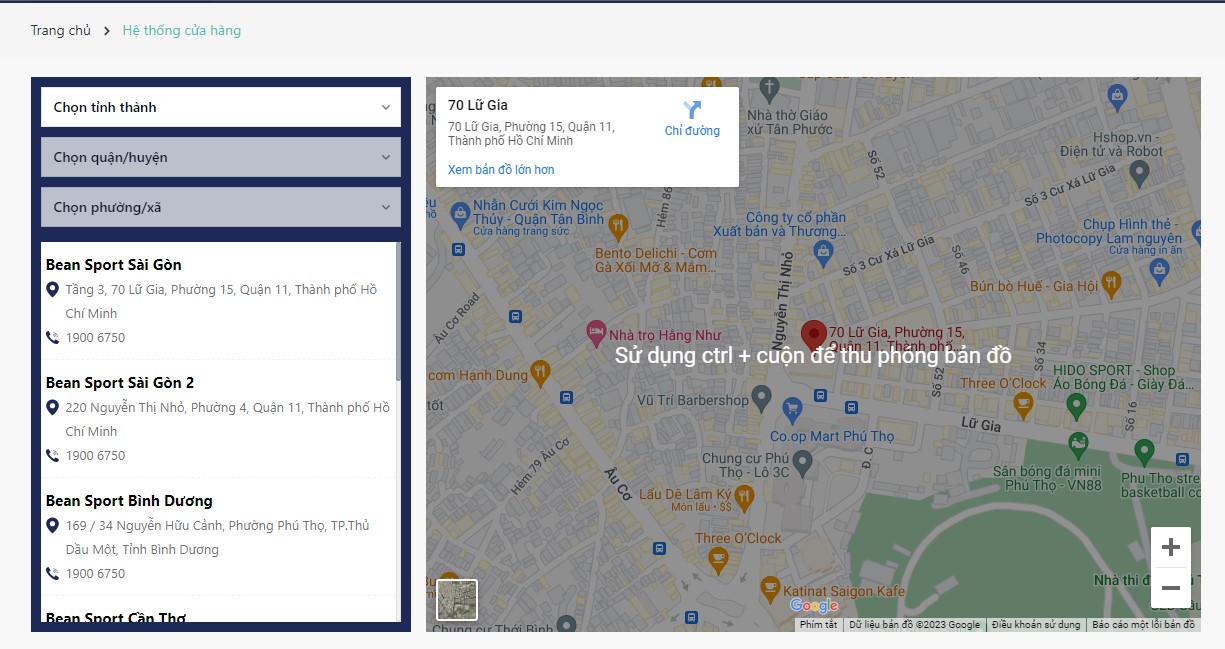The image size is (1225, 649).
Task: Select the cơm Hạnh Dung restaurant marker
Action: [x=540, y=371]
